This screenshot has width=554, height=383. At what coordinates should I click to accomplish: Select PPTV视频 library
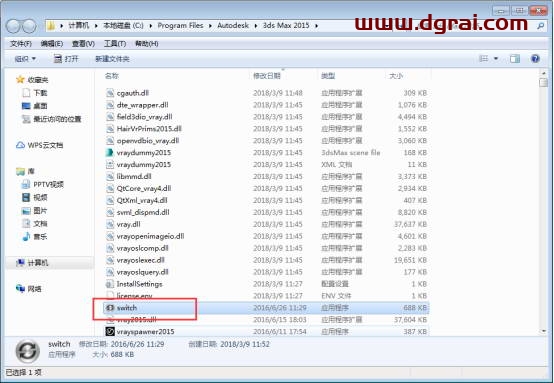(x=48, y=184)
